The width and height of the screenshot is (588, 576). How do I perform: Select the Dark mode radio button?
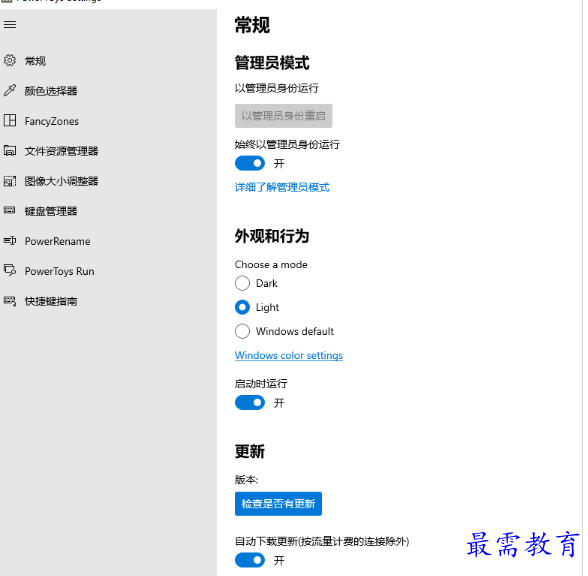(x=242, y=283)
